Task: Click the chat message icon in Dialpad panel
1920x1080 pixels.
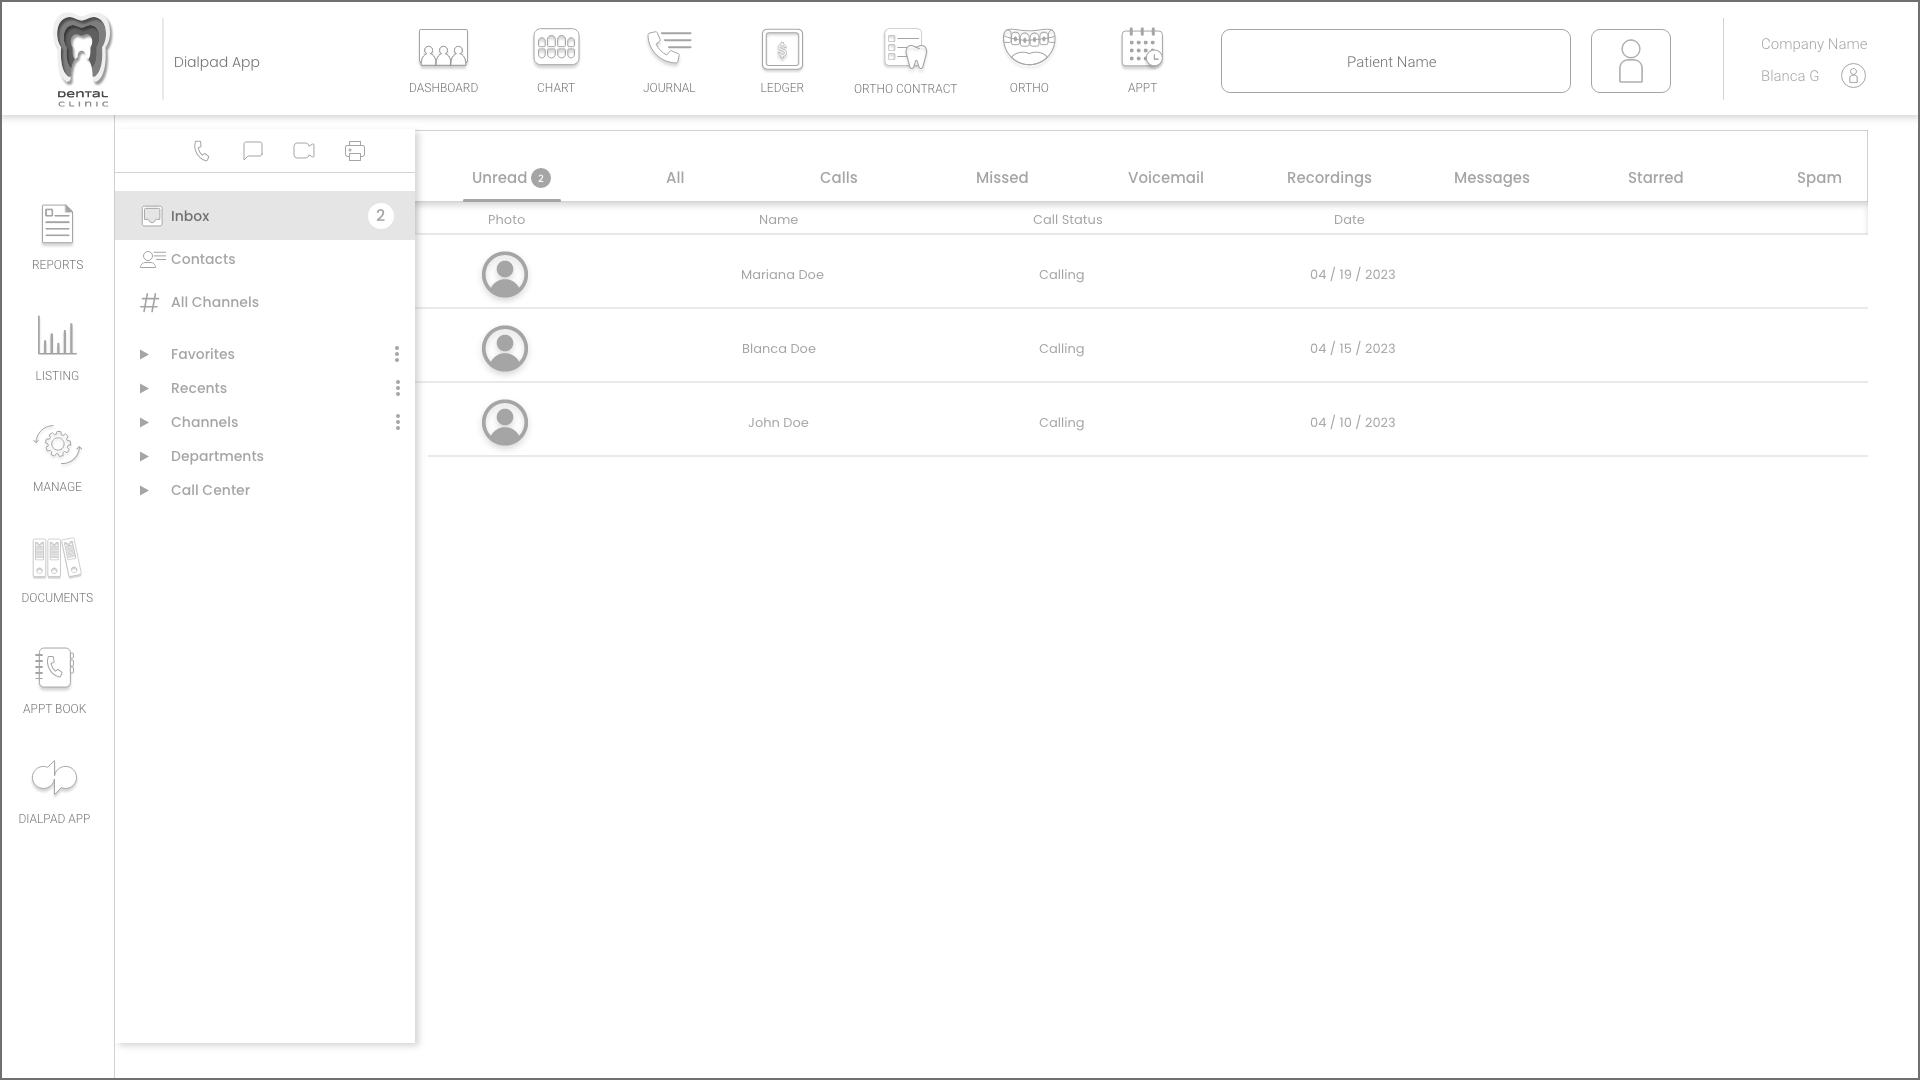Action: (253, 151)
